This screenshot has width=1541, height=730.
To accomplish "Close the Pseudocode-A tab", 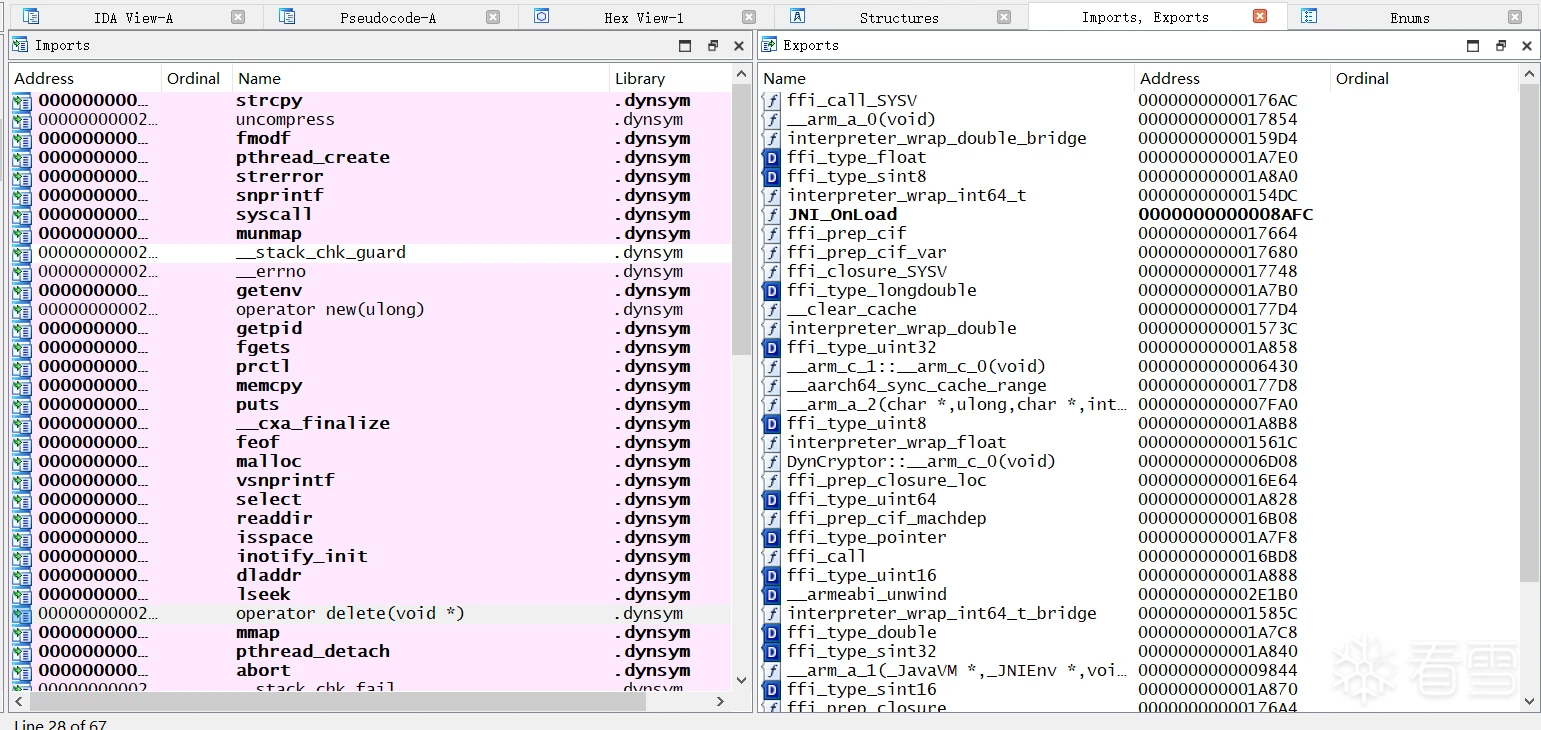I will point(493,17).
